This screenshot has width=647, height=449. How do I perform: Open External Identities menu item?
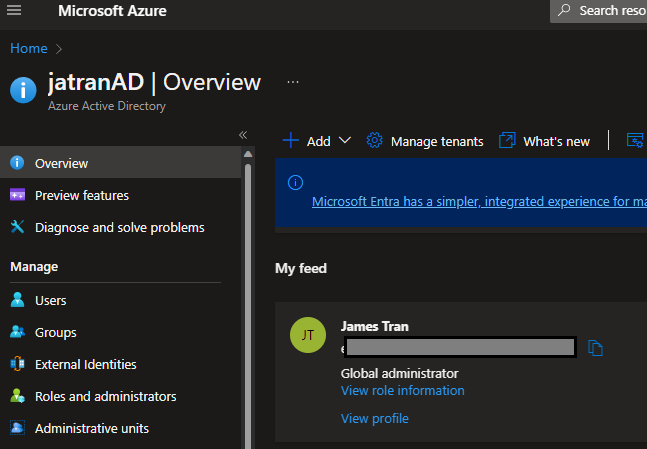pyautogui.click(x=120, y=364)
